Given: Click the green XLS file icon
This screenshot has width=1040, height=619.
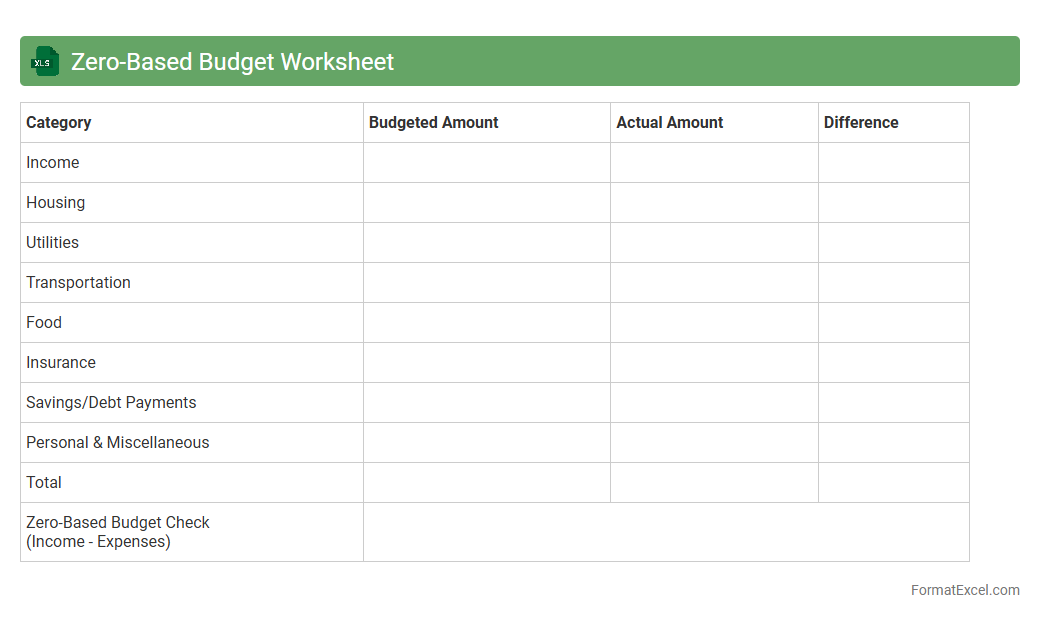Looking at the screenshot, I should pyautogui.click(x=45, y=61).
